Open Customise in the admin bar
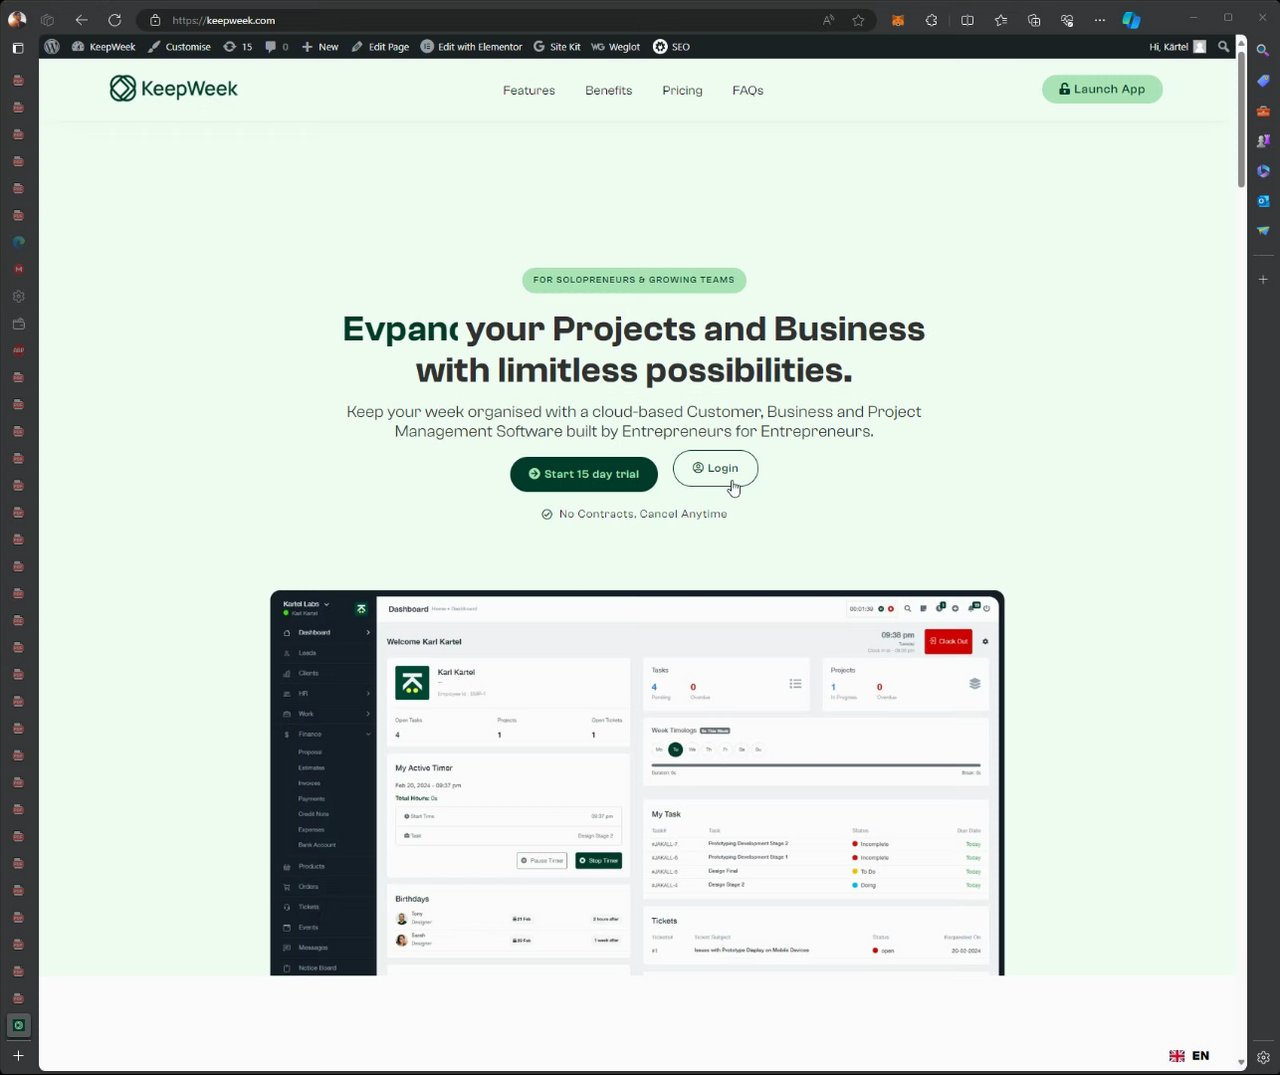The height and width of the screenshot is (1075, 1280). (179, 47)
